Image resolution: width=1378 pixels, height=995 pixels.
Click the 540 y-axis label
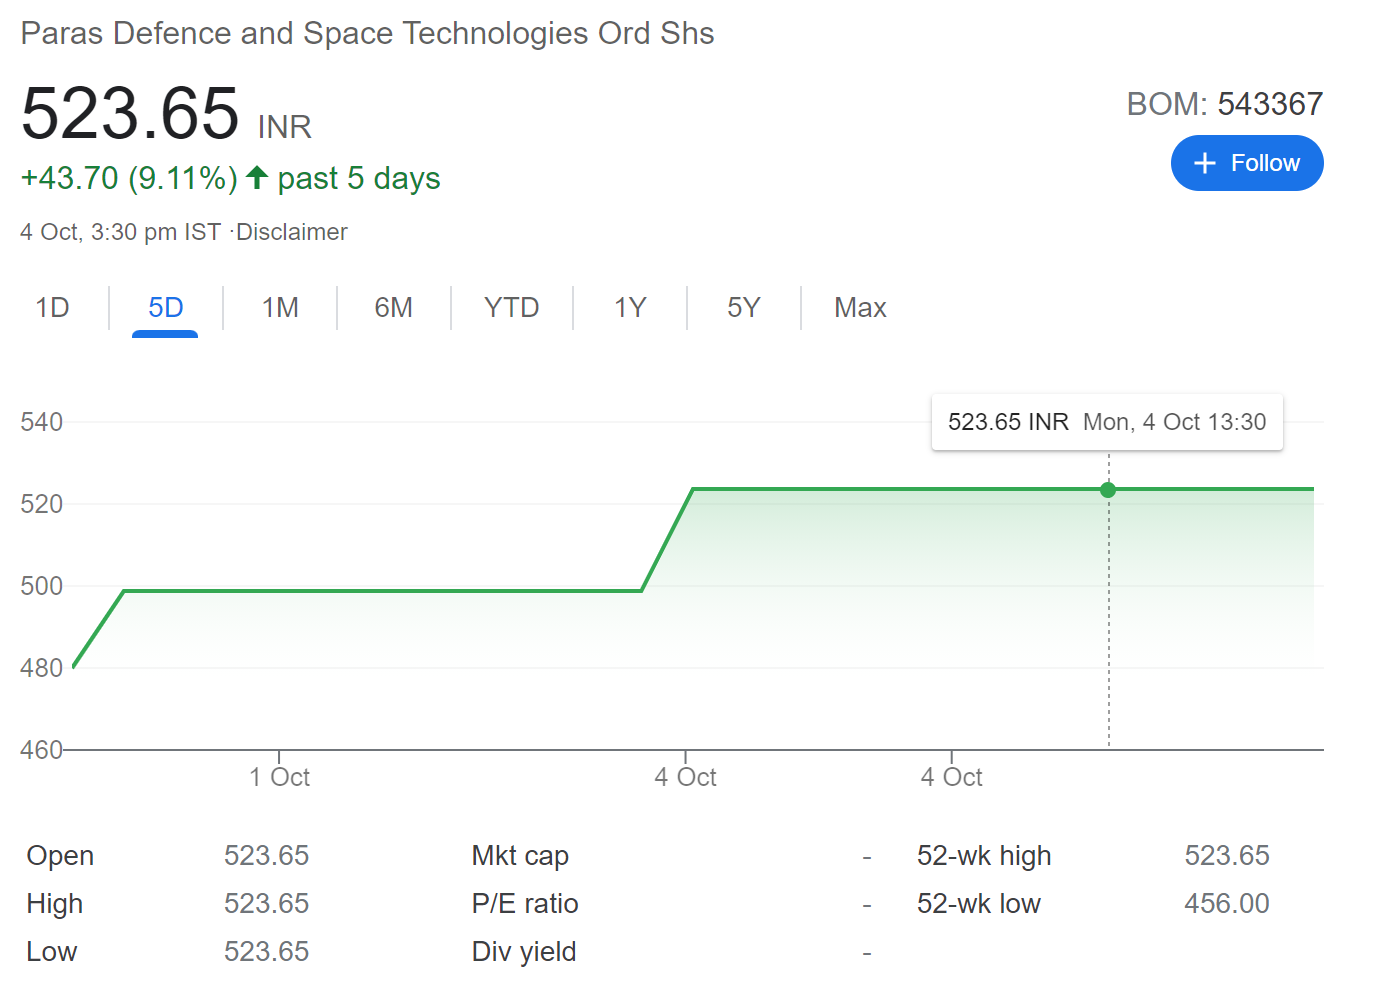(41, 422)
